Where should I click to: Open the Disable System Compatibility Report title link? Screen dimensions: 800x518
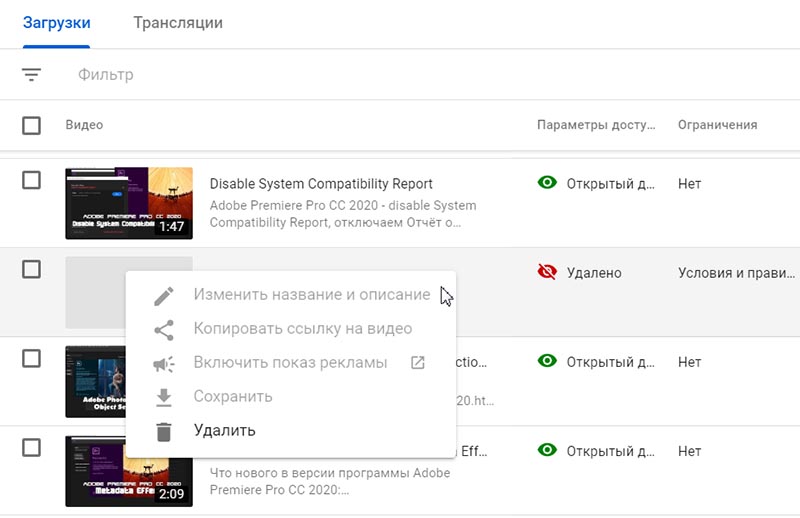click(321, 184)
